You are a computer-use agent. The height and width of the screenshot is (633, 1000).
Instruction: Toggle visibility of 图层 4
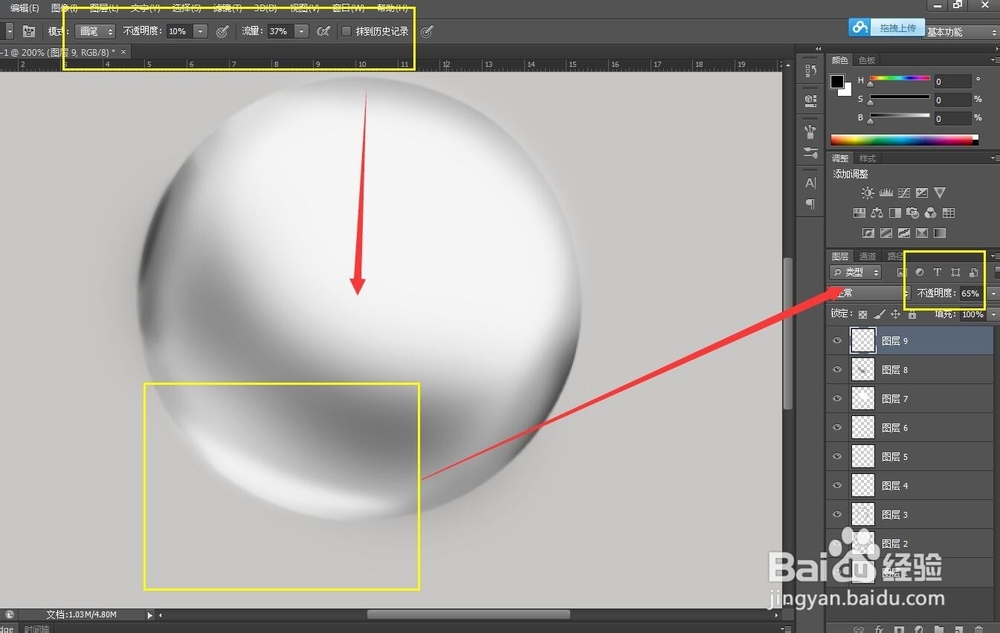837,486
